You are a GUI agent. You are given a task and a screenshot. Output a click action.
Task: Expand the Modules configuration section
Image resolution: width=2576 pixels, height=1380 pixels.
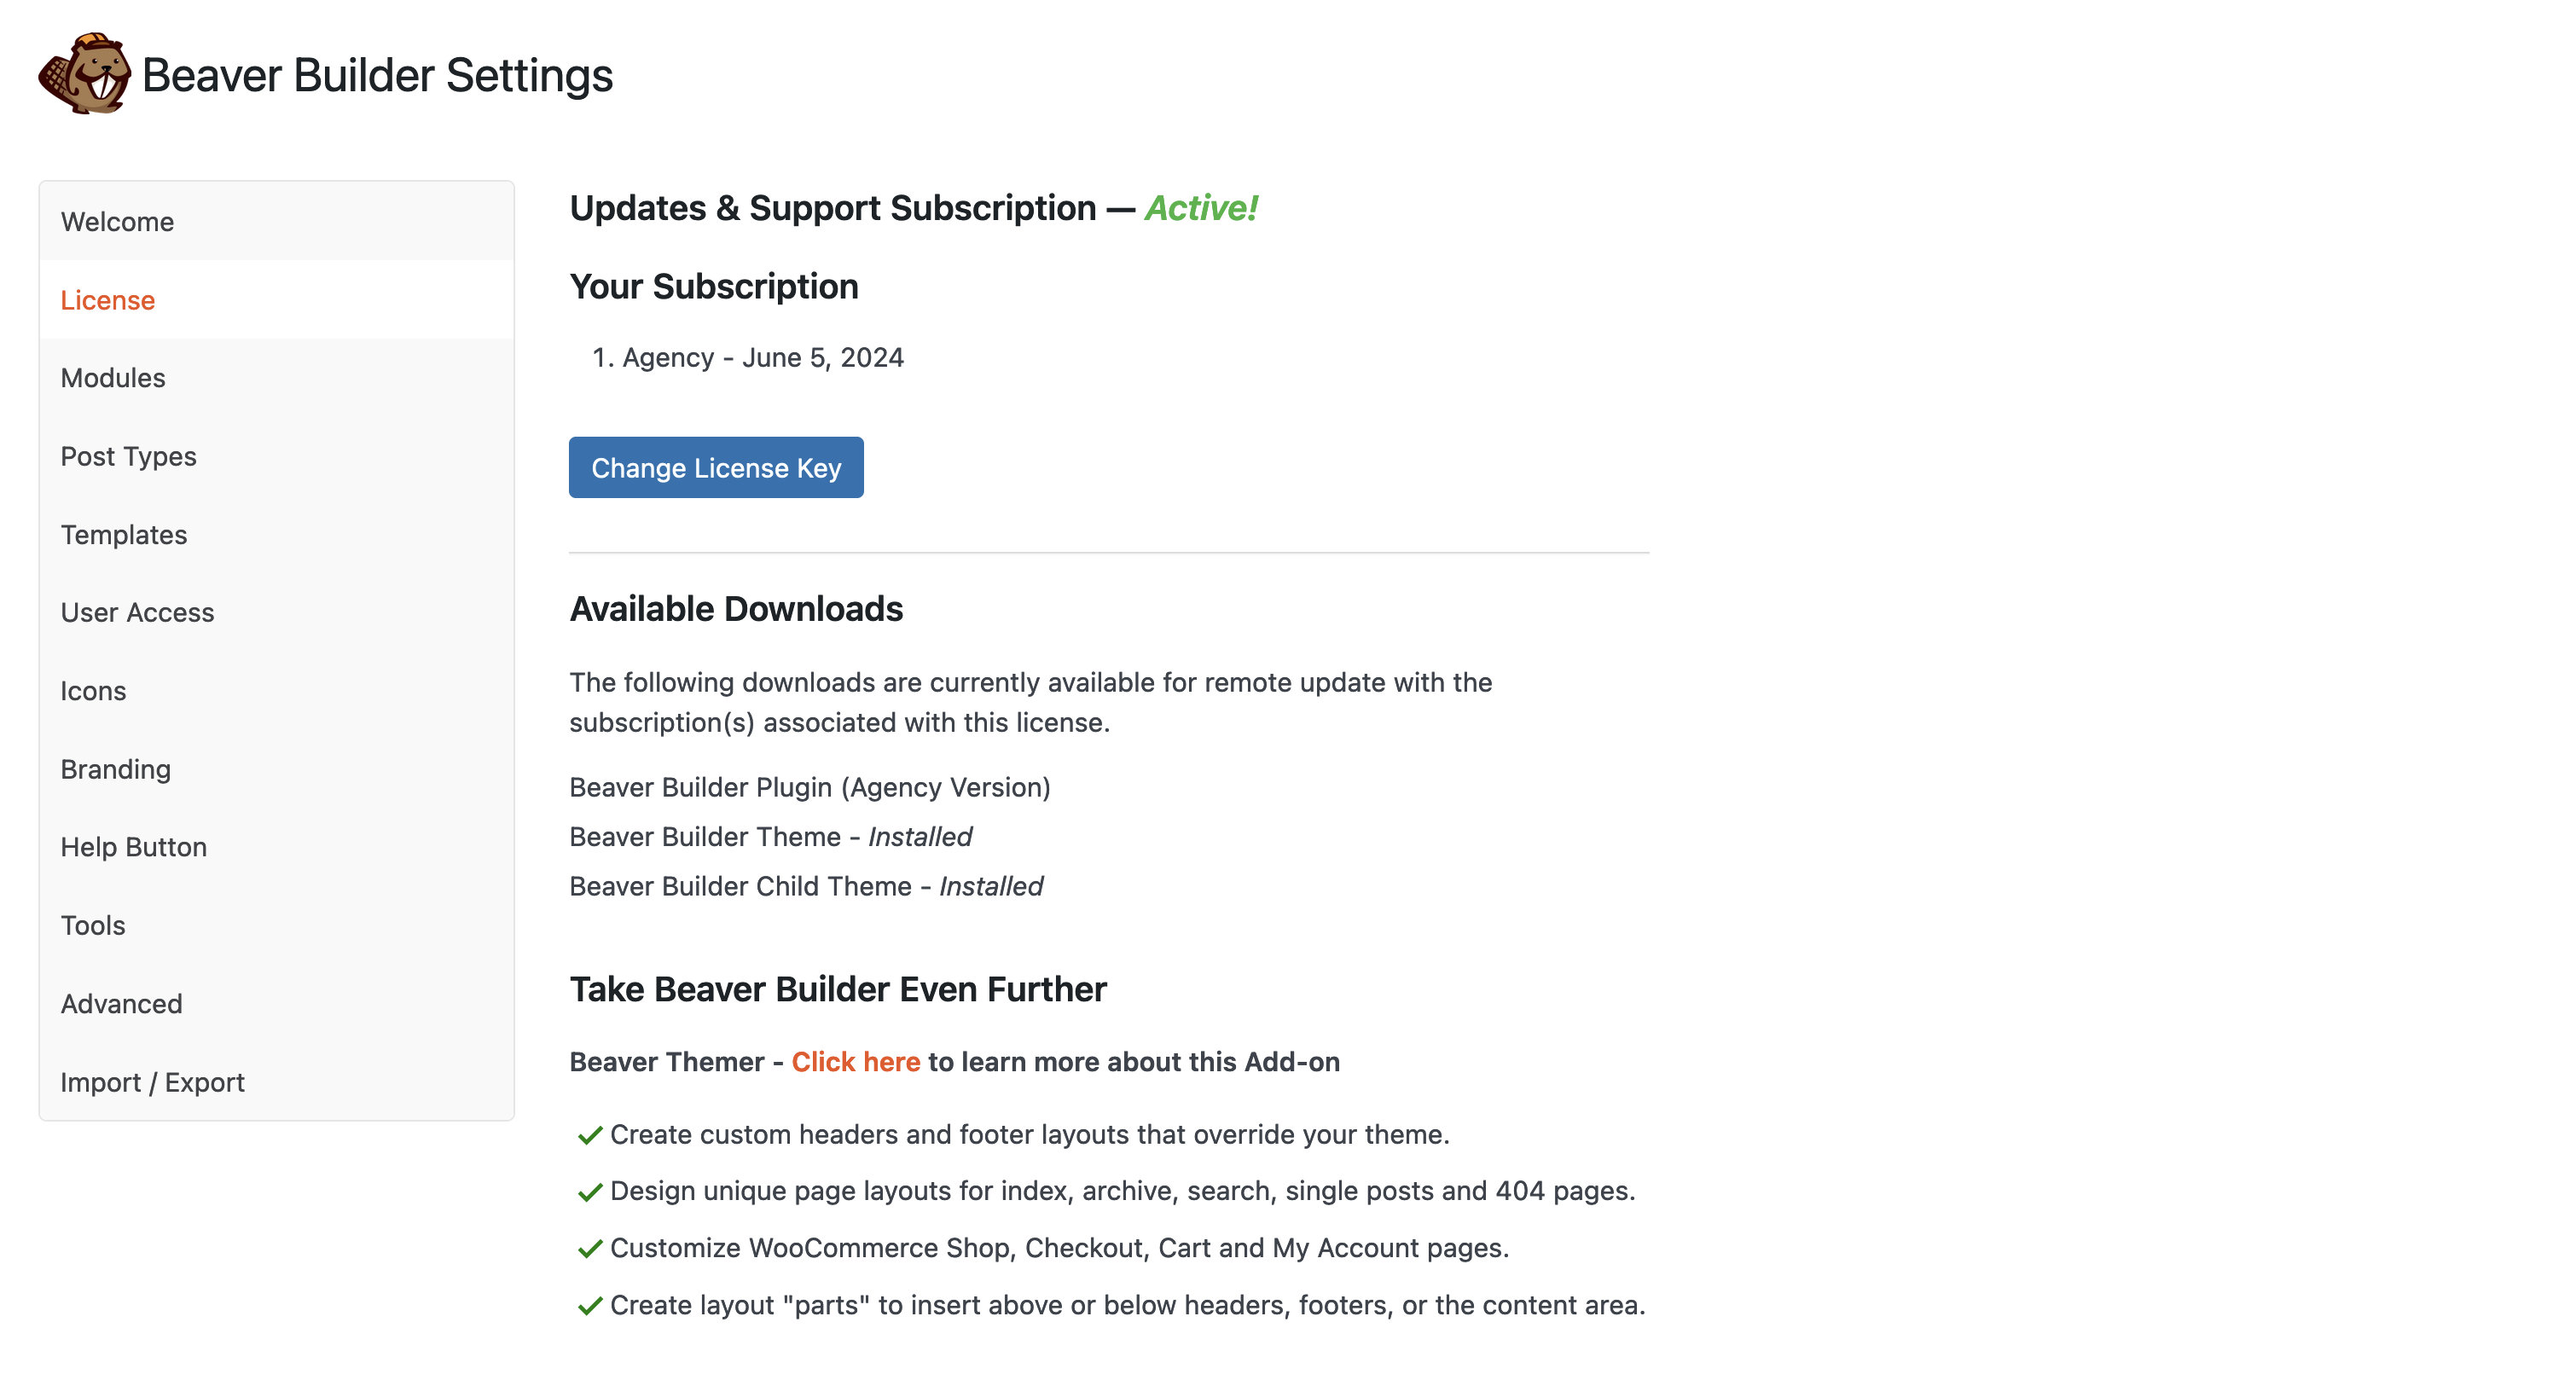[113, 376]
